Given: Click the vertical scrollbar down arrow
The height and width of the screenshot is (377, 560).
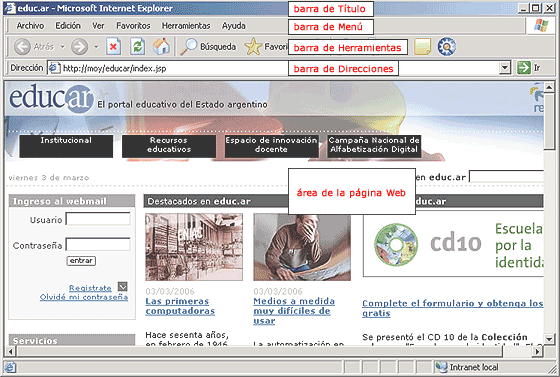Looking at the screenshot, I should 549,338.
